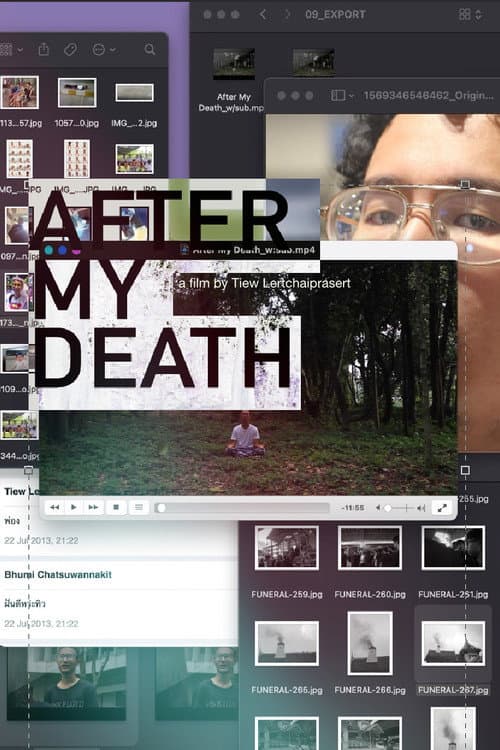Viewport: 500px width, 750px height.
Task: Expand the chevron beside the ellipsis action icon
Action: 112,50
